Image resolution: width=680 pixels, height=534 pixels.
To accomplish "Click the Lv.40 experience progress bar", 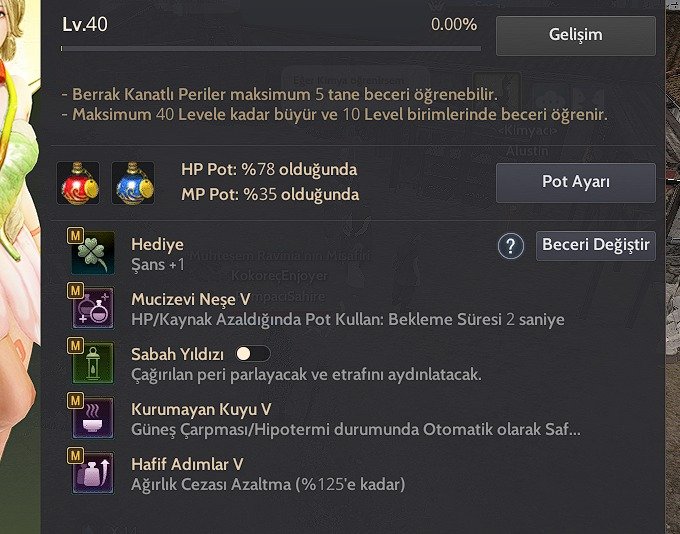I will coord(271,49).
